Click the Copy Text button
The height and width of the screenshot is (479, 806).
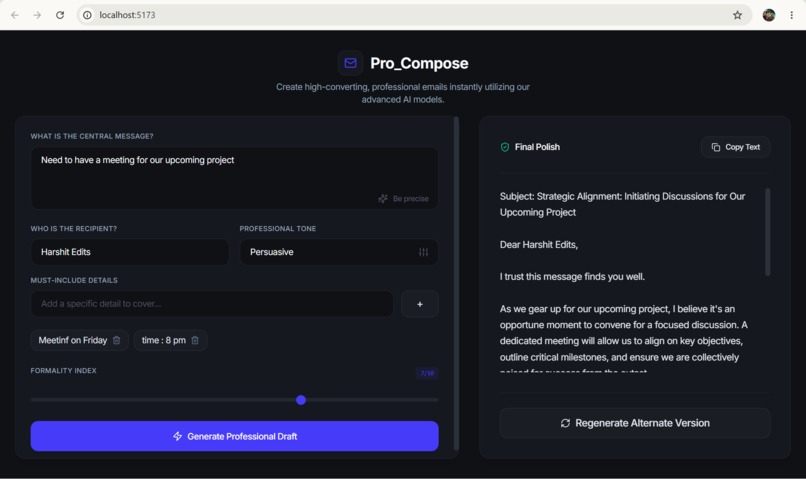[736, 147]
